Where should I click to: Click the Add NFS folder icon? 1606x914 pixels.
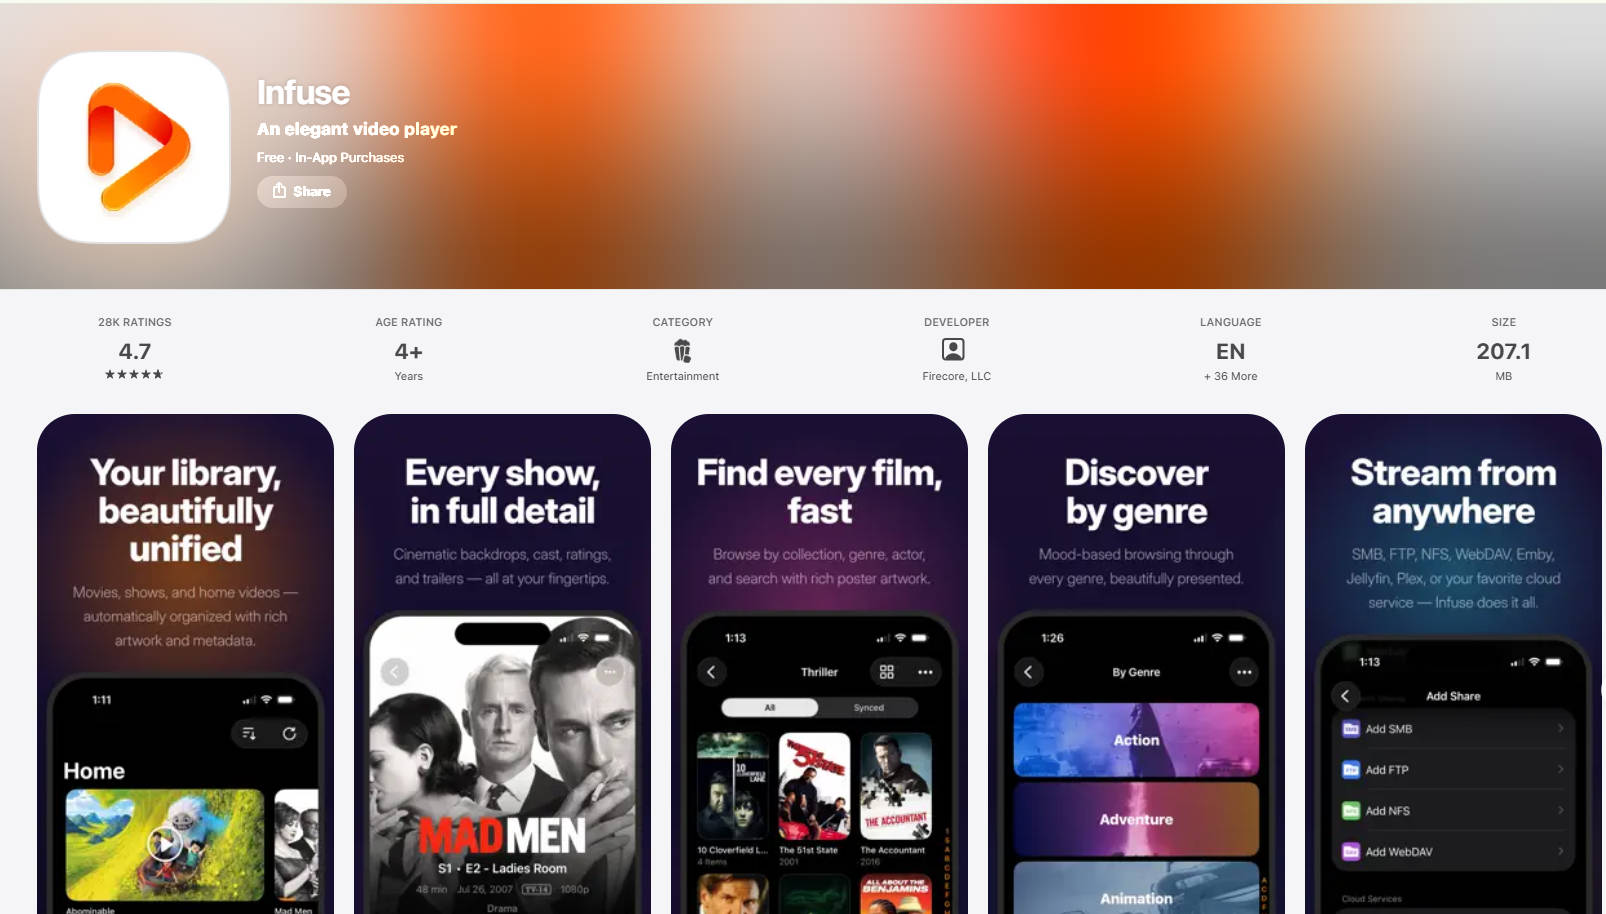[1351, 810]
